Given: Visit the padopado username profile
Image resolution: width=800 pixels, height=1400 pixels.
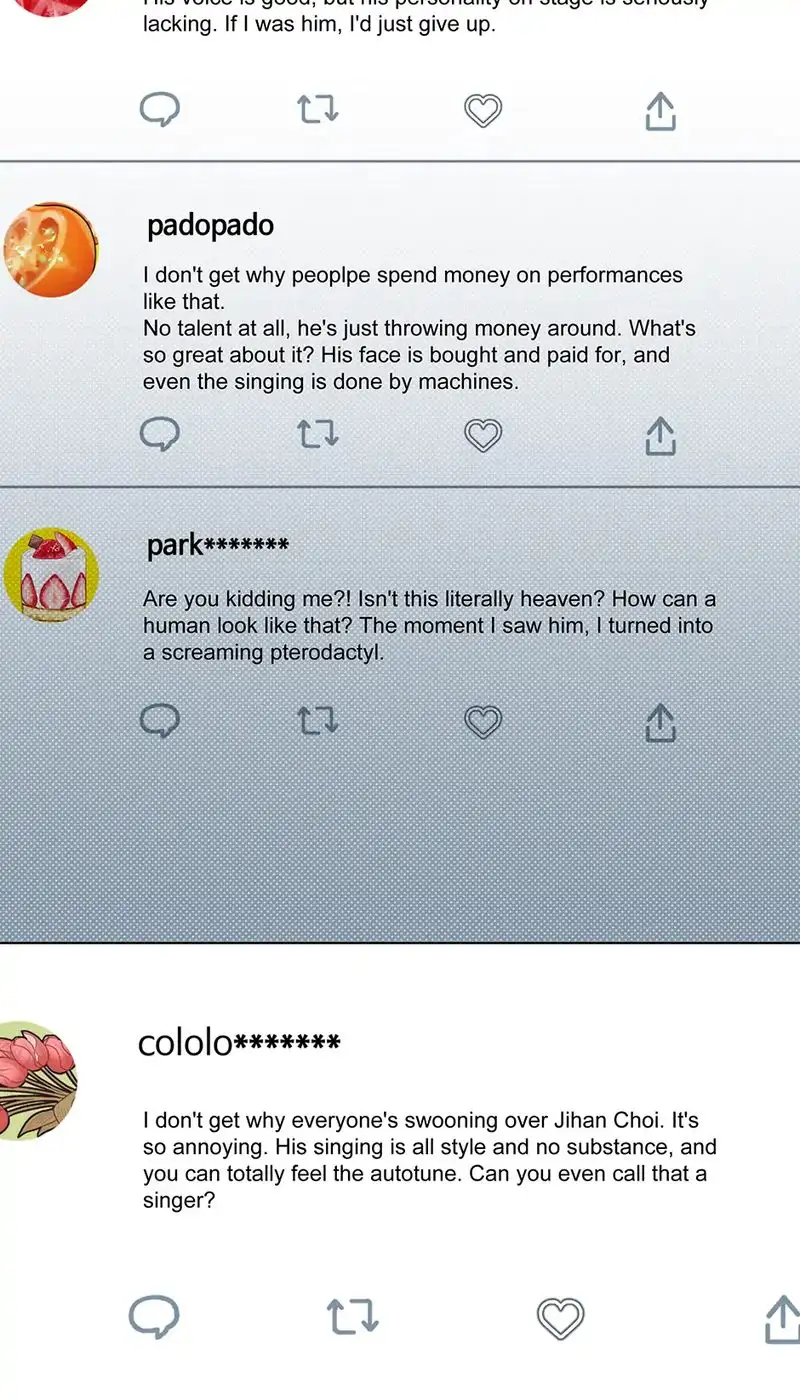Looking at the screenshot, I should pyautogui.click(x=210, y=226).
